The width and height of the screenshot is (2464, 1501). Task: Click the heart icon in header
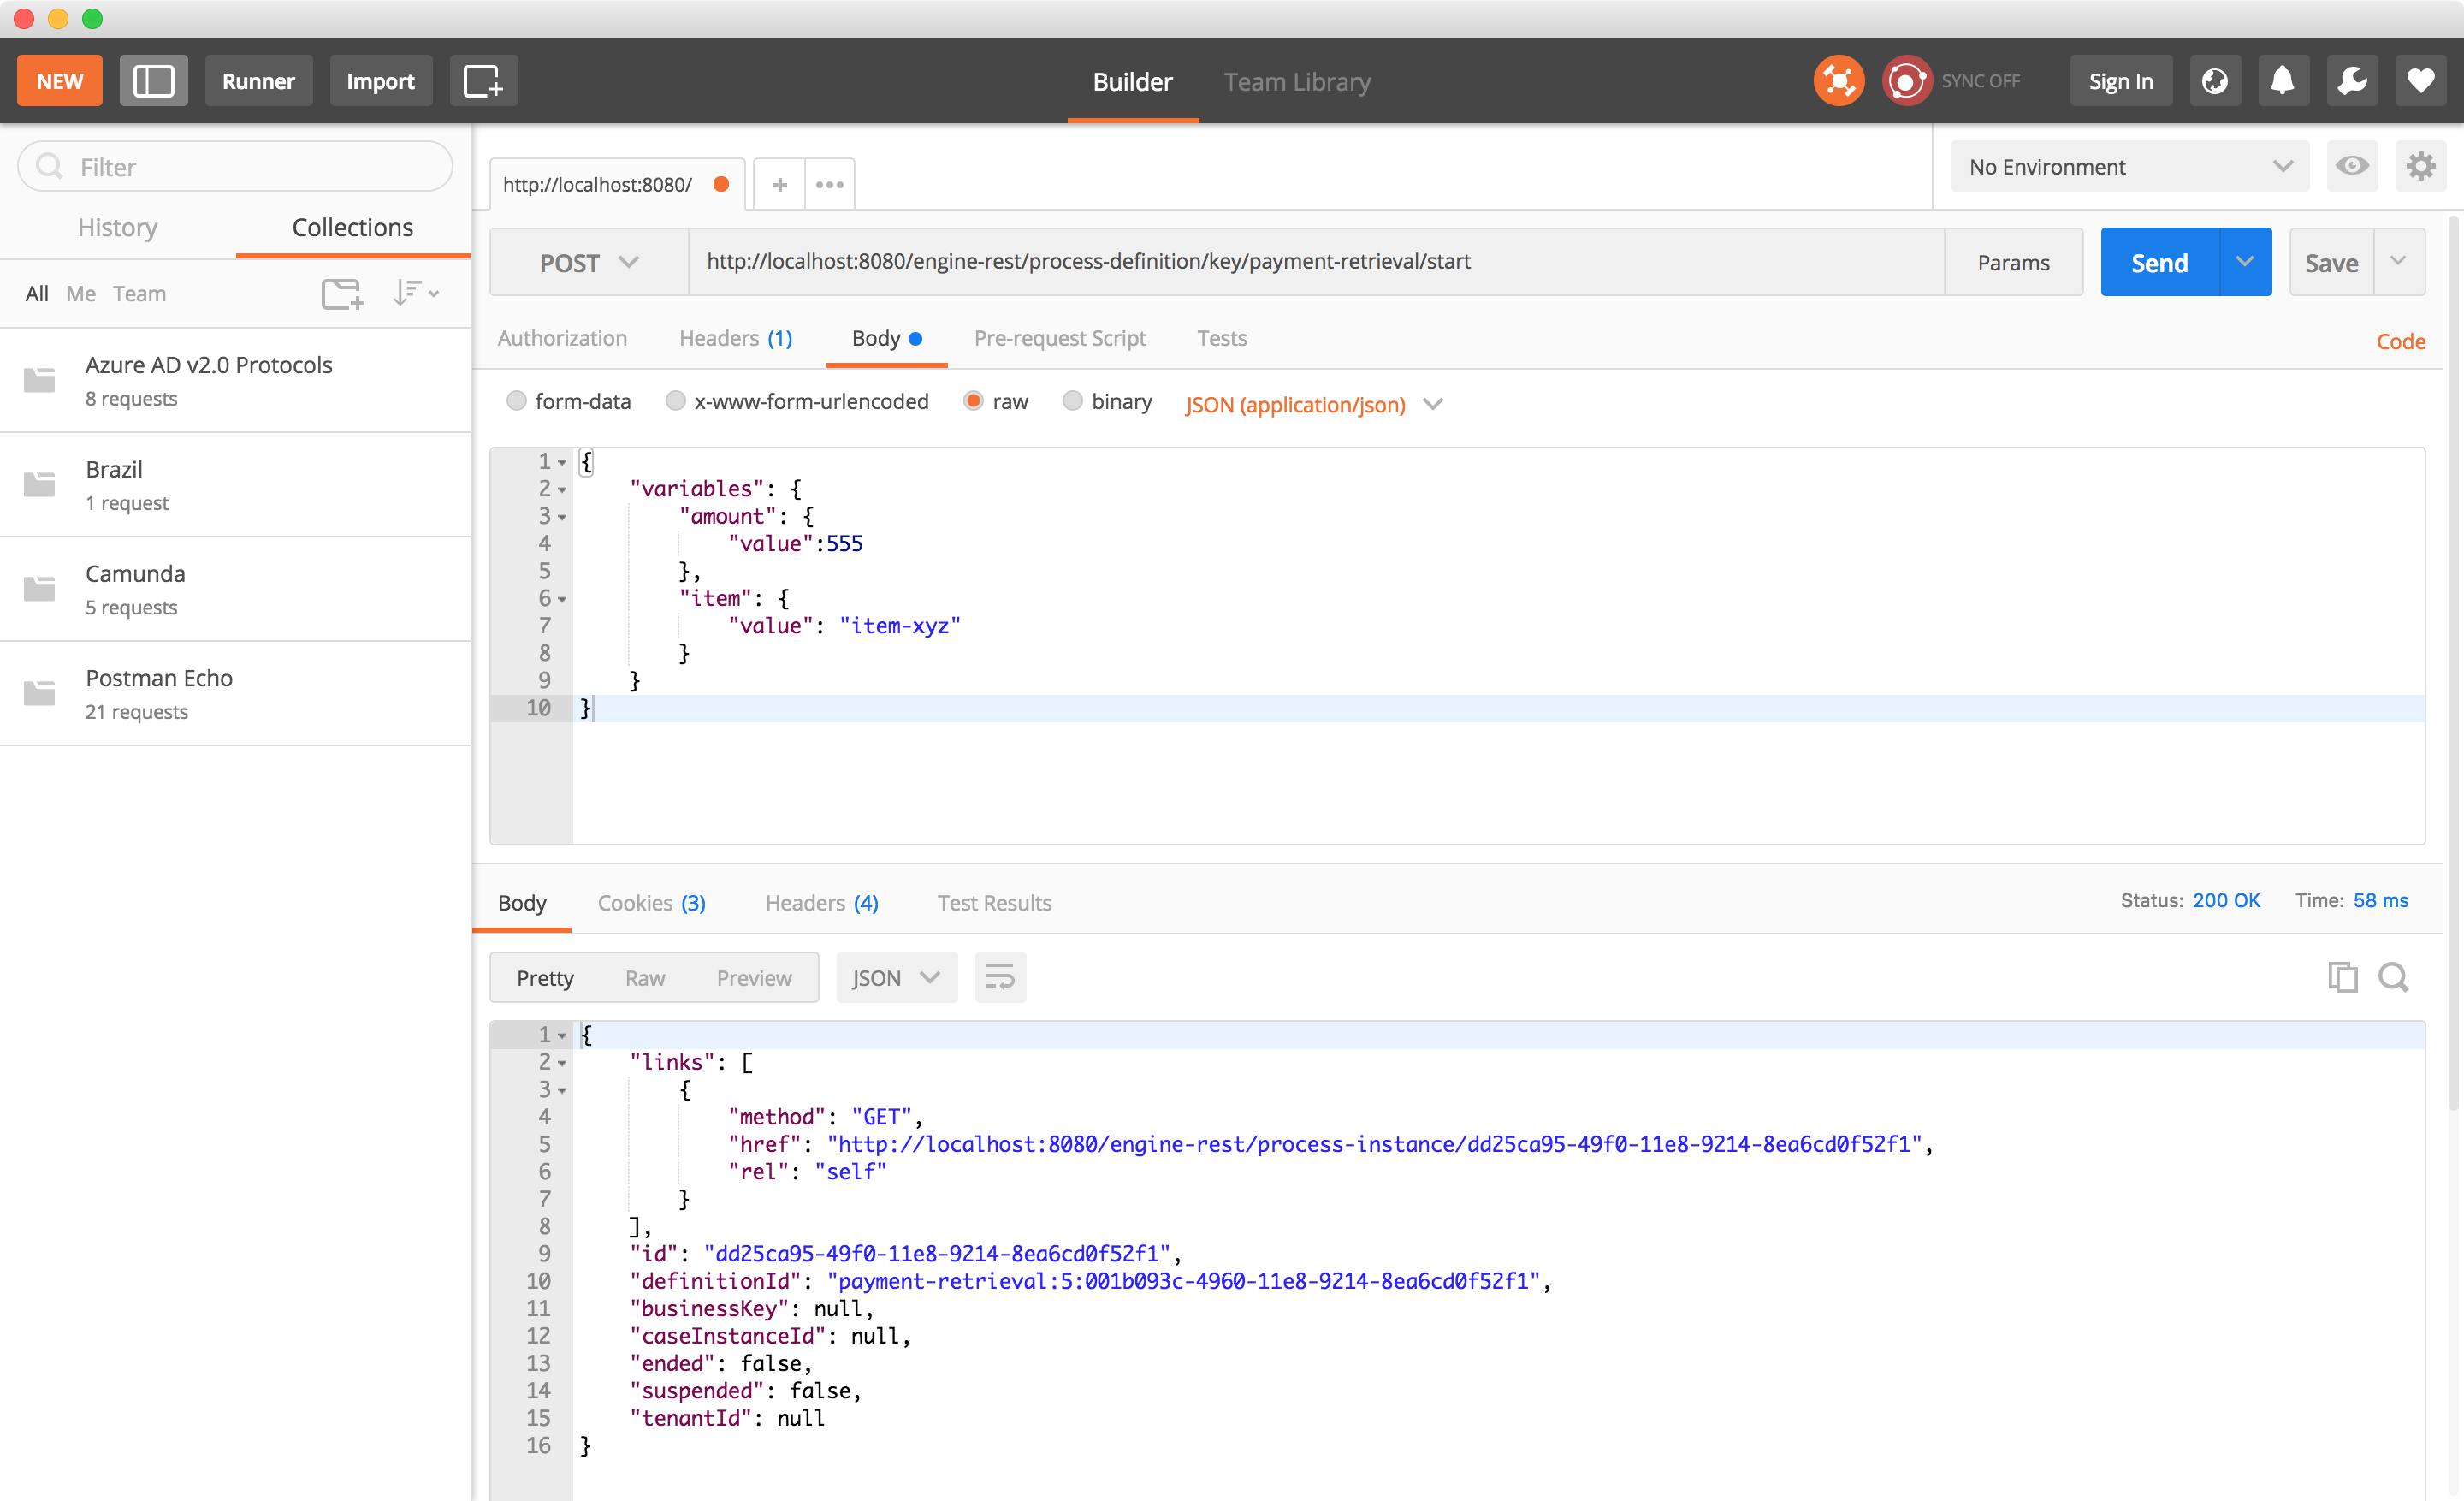2420,81
